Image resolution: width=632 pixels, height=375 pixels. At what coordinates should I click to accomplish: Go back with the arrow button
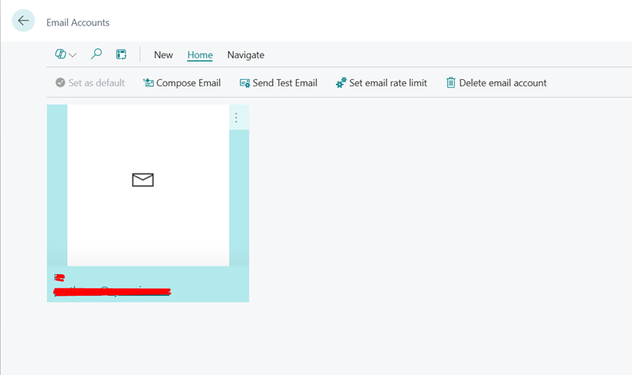click(x=23, y=21)
